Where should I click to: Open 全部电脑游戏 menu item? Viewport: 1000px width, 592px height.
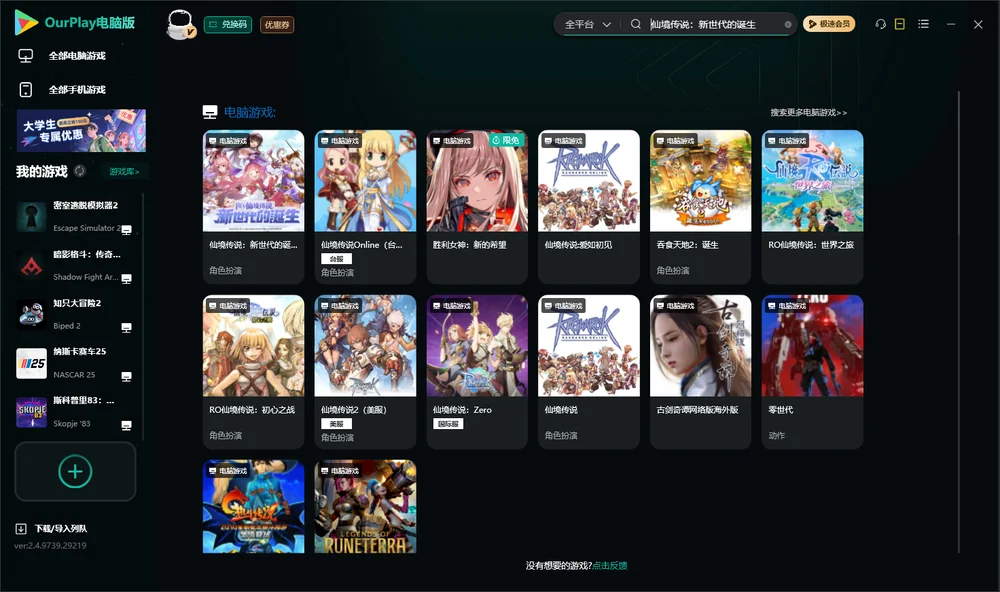tap(77, 56)
